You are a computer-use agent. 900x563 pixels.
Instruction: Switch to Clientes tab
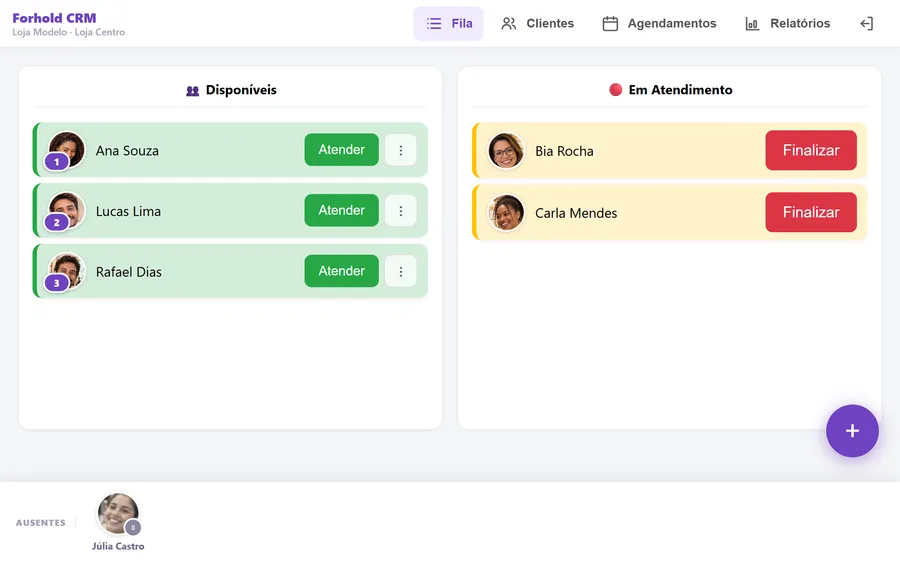(537, 24)
